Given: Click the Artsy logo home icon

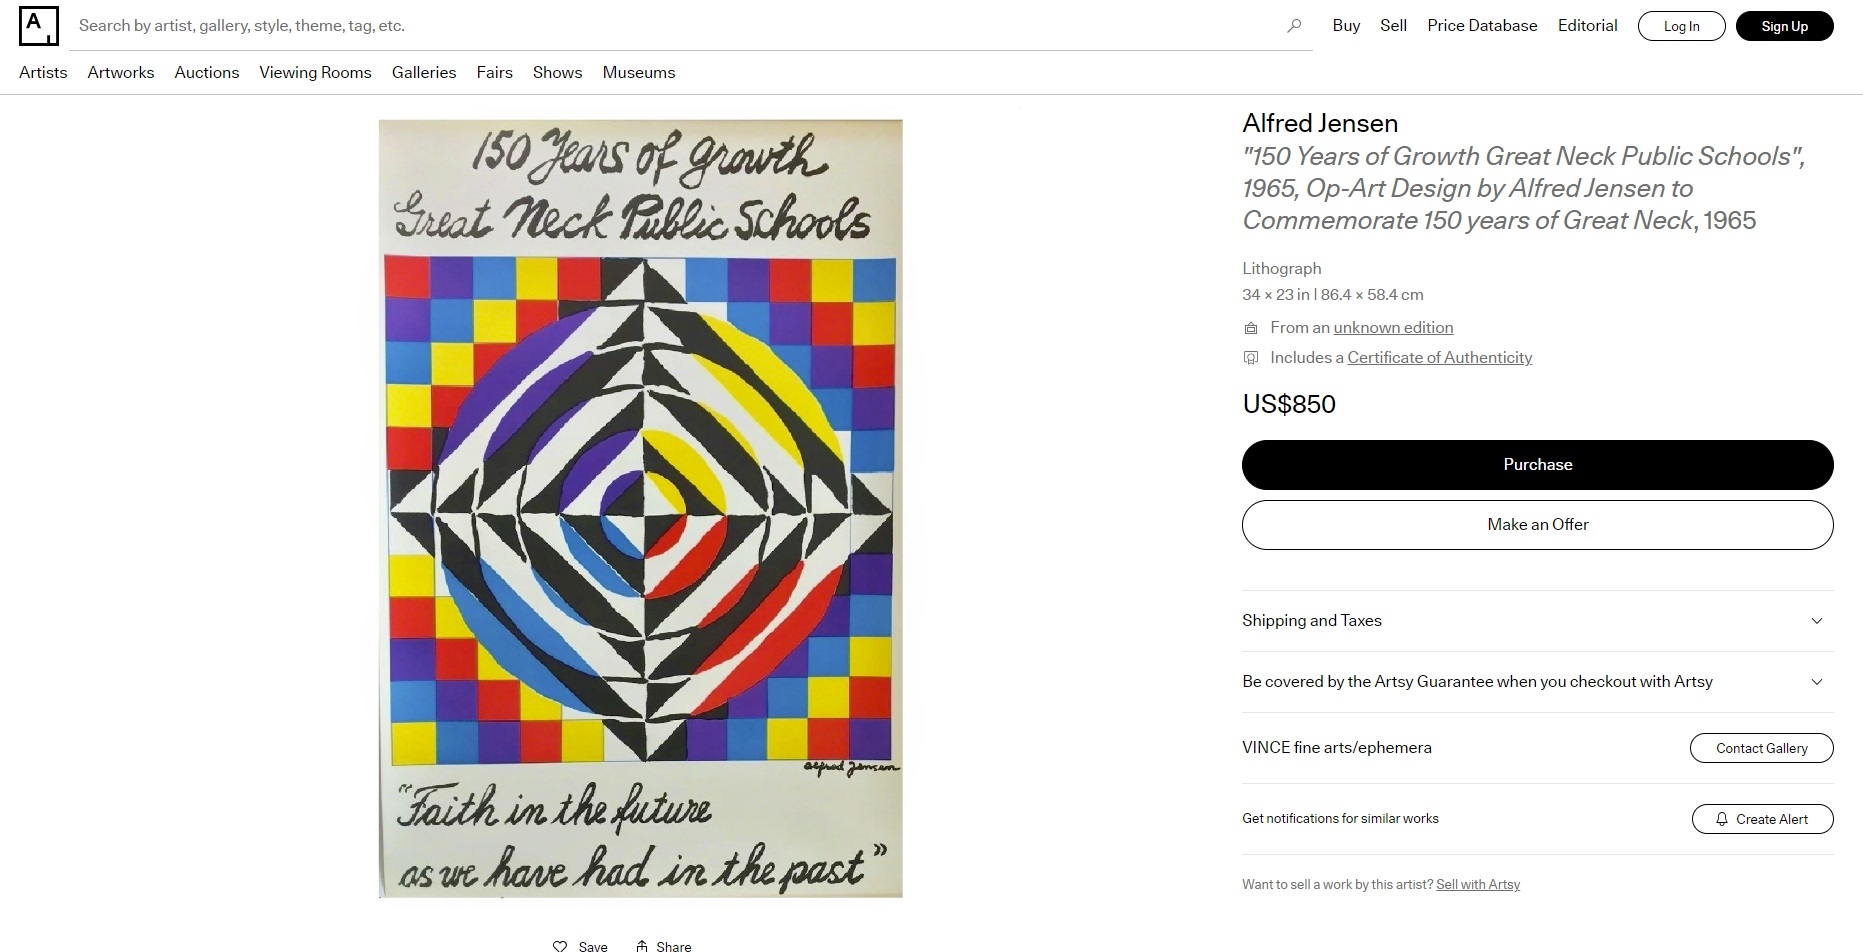Looking at the screenshot, I should point(39,26).
